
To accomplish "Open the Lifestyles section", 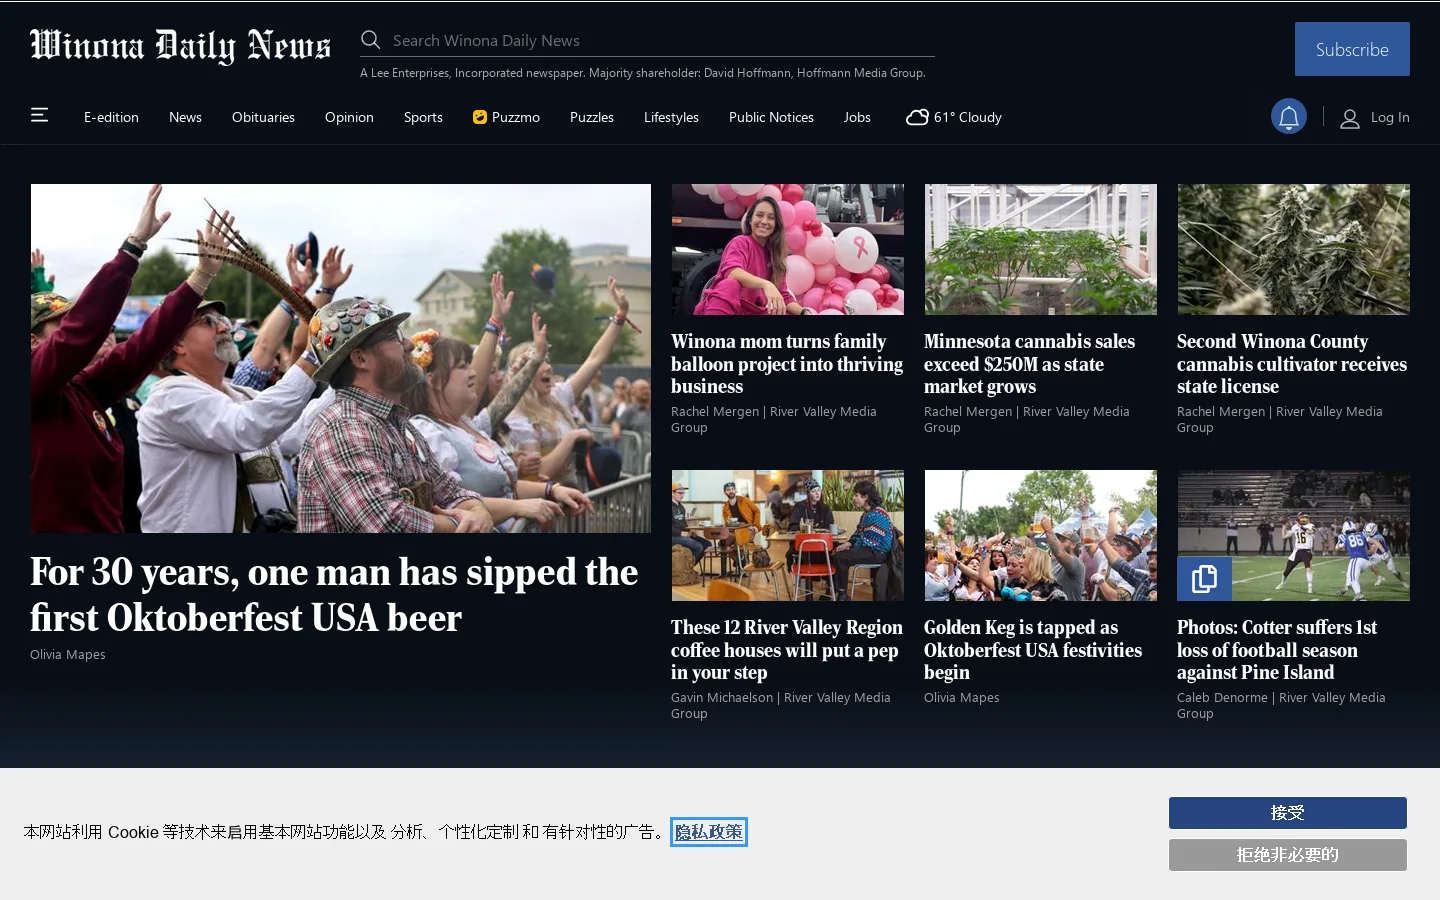I will click(x=671, y=117).
